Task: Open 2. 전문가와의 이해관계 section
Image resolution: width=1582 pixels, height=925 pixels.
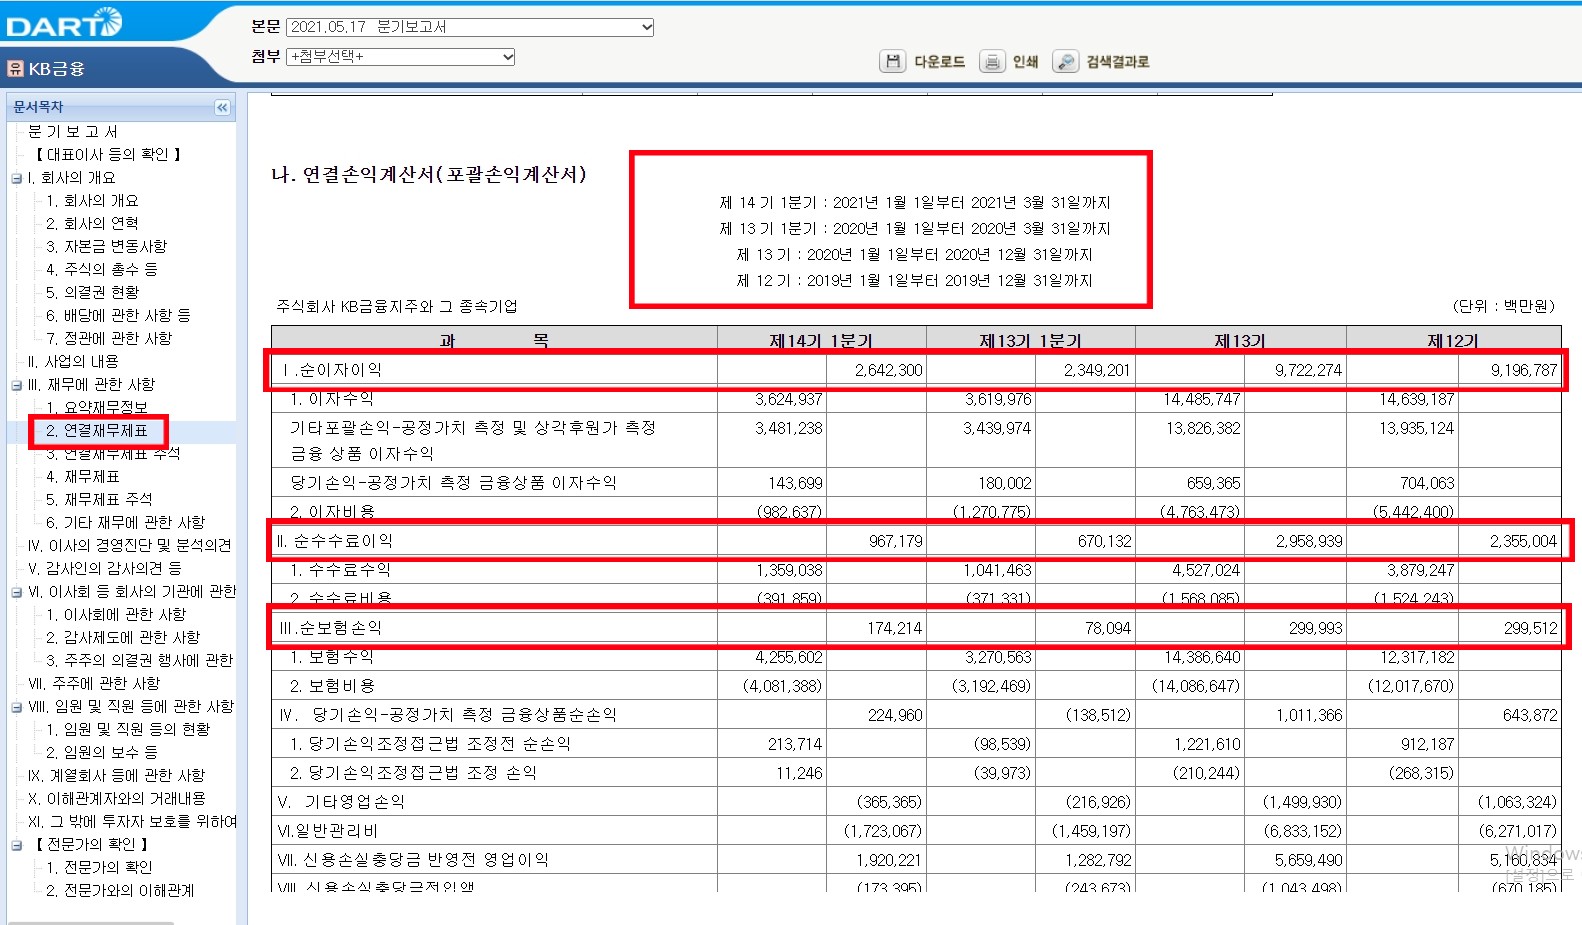Action: [x=120, y=890]
